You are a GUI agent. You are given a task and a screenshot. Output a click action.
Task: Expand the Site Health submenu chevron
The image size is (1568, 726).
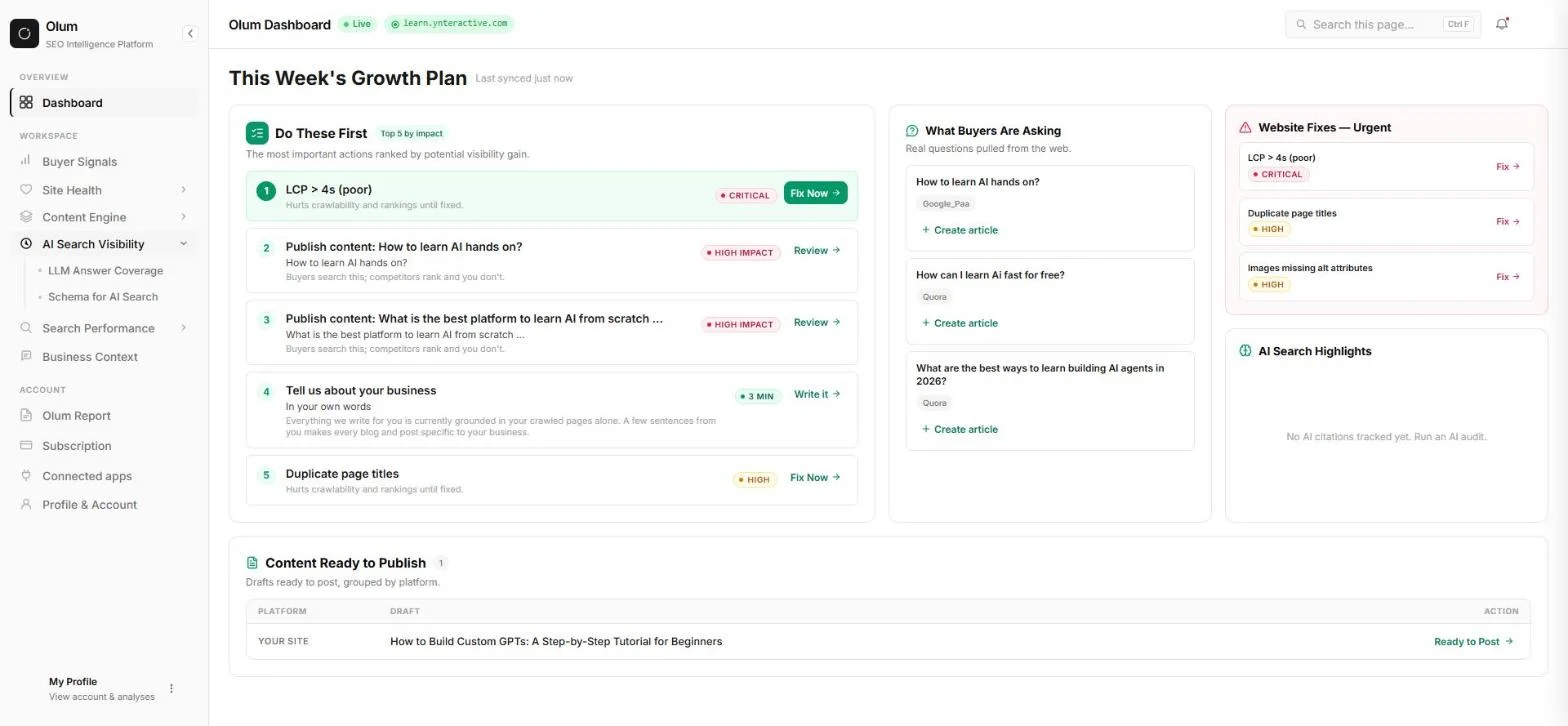(x=183, y=190)
